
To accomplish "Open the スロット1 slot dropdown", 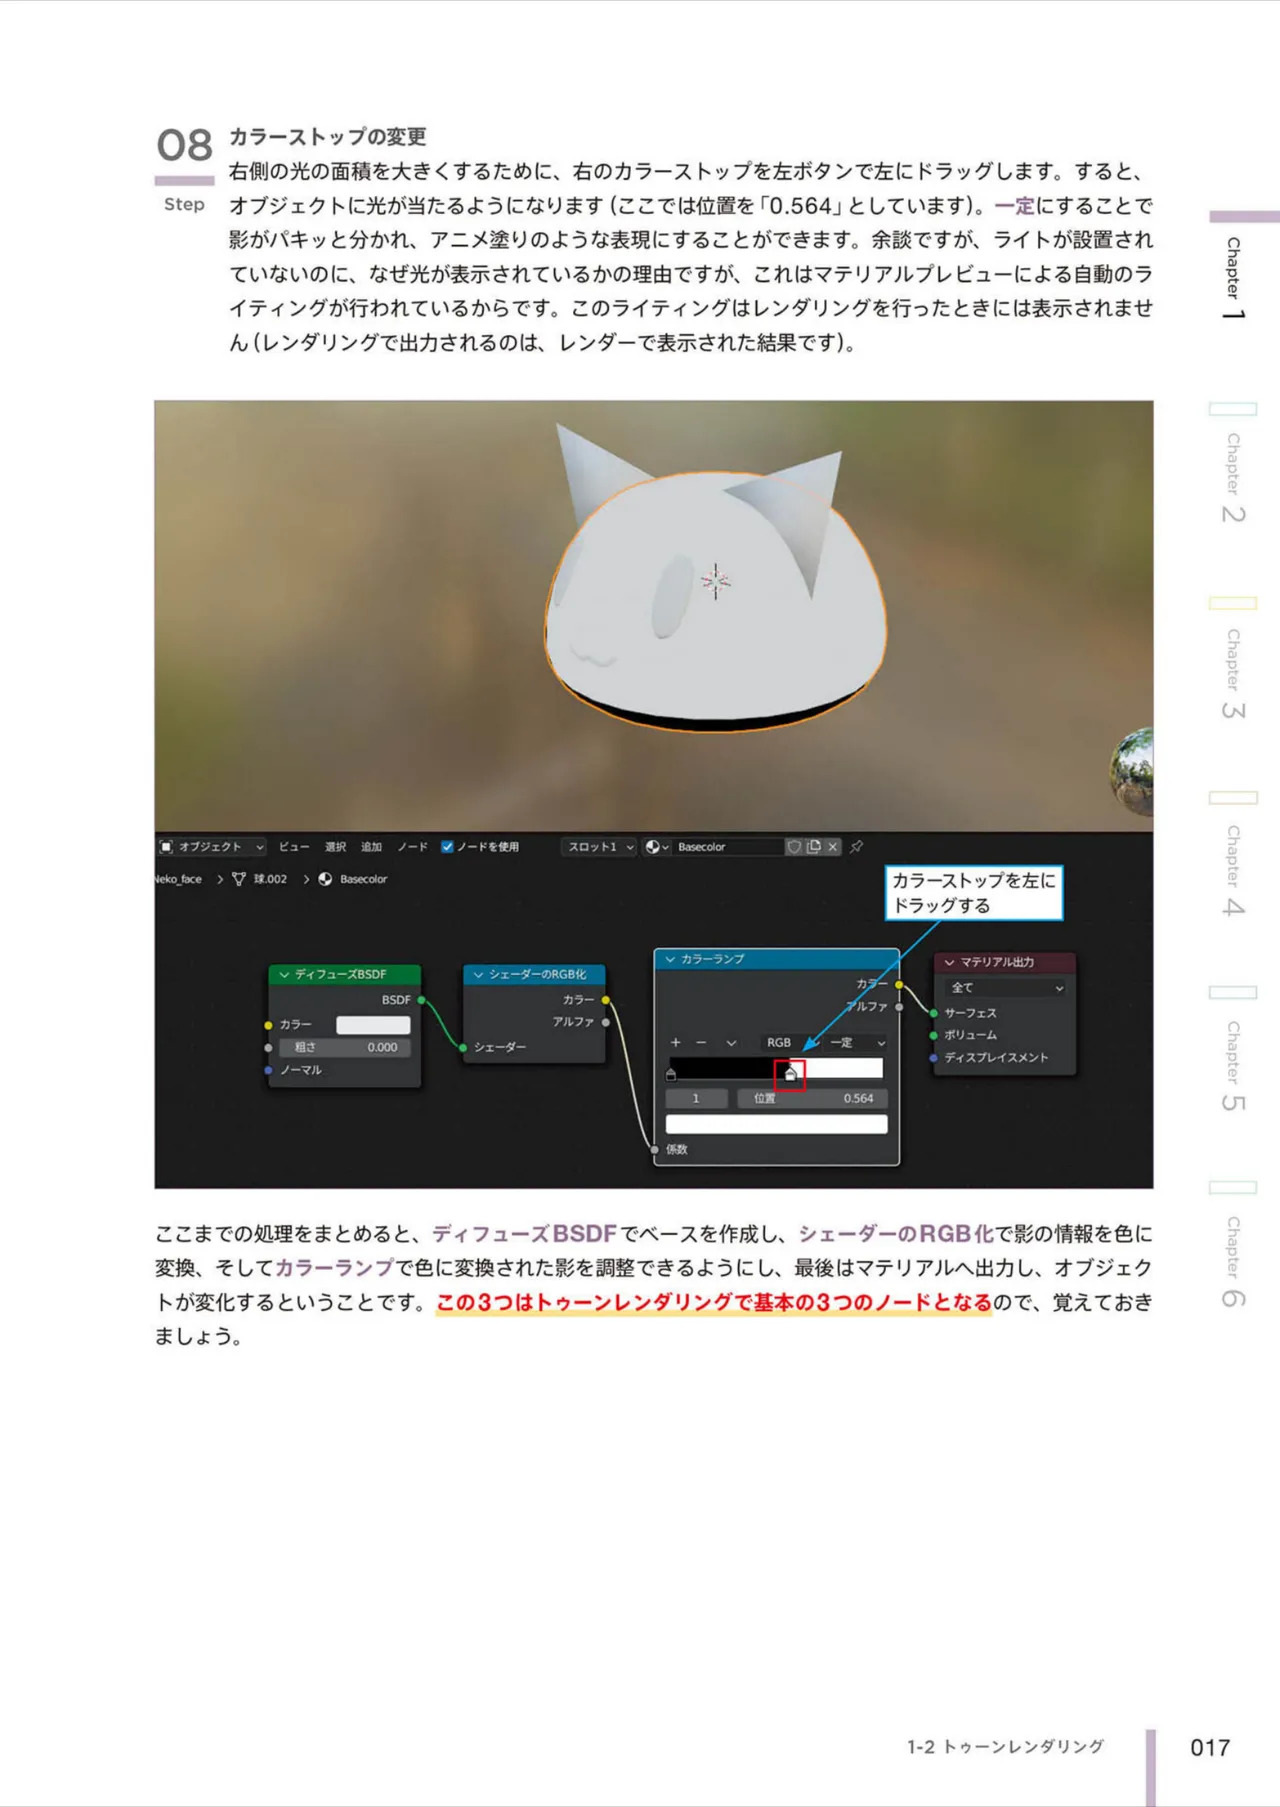I will (x=598, y=847).
